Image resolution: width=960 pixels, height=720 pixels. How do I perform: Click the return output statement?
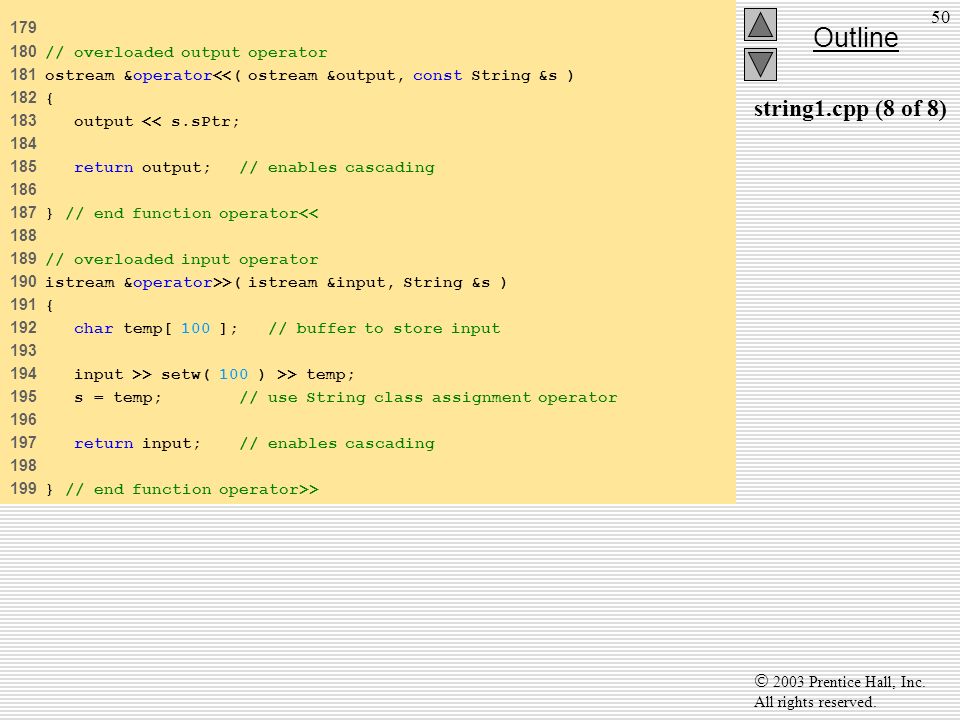142,167
